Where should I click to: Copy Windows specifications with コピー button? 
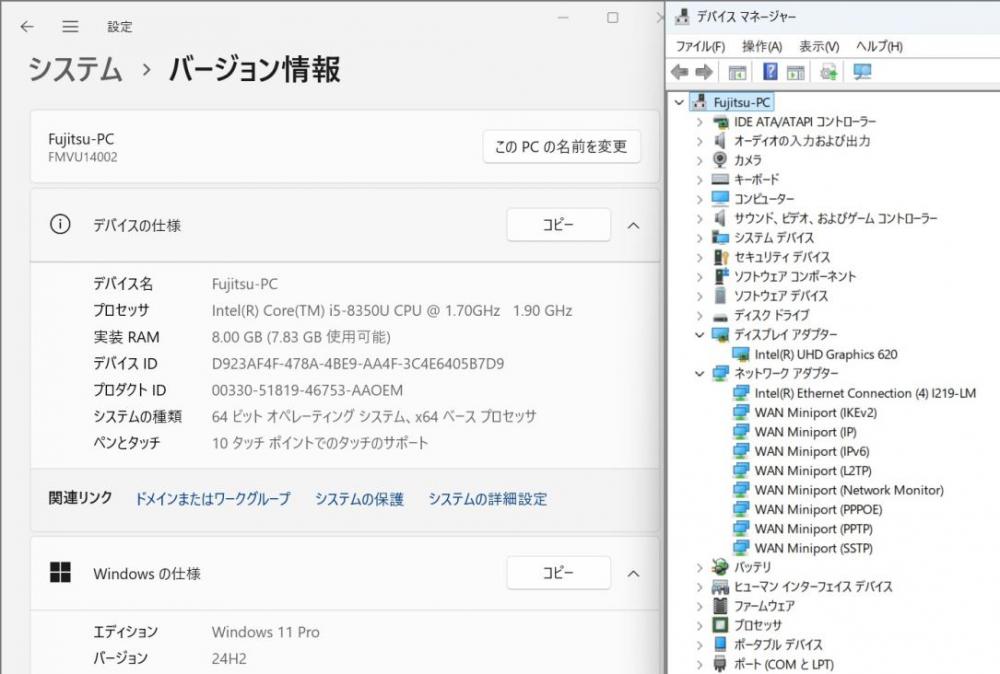(559, 573)
